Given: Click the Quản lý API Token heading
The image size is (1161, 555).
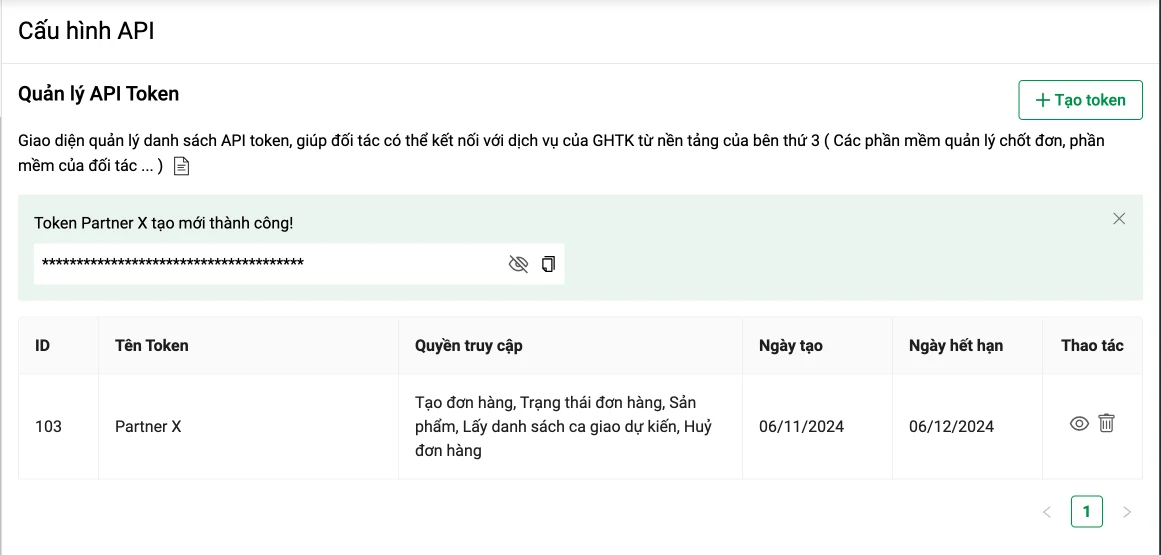Looking at the screenshot, I should 98,94.
